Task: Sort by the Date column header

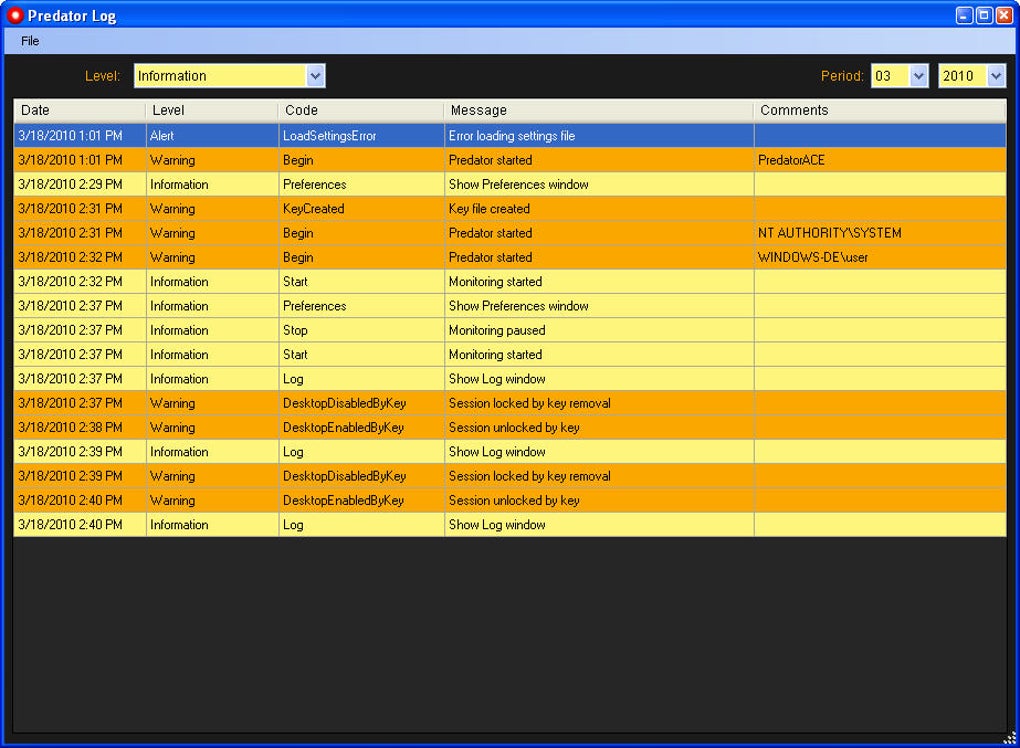Action: click(x=79, y=111)
